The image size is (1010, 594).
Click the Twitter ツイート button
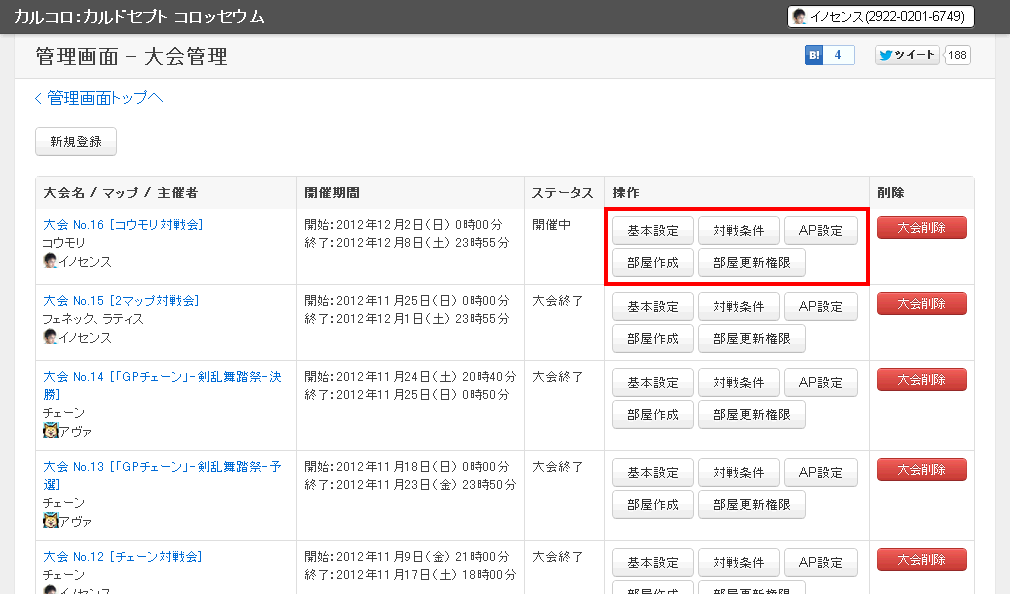point(907,55)
